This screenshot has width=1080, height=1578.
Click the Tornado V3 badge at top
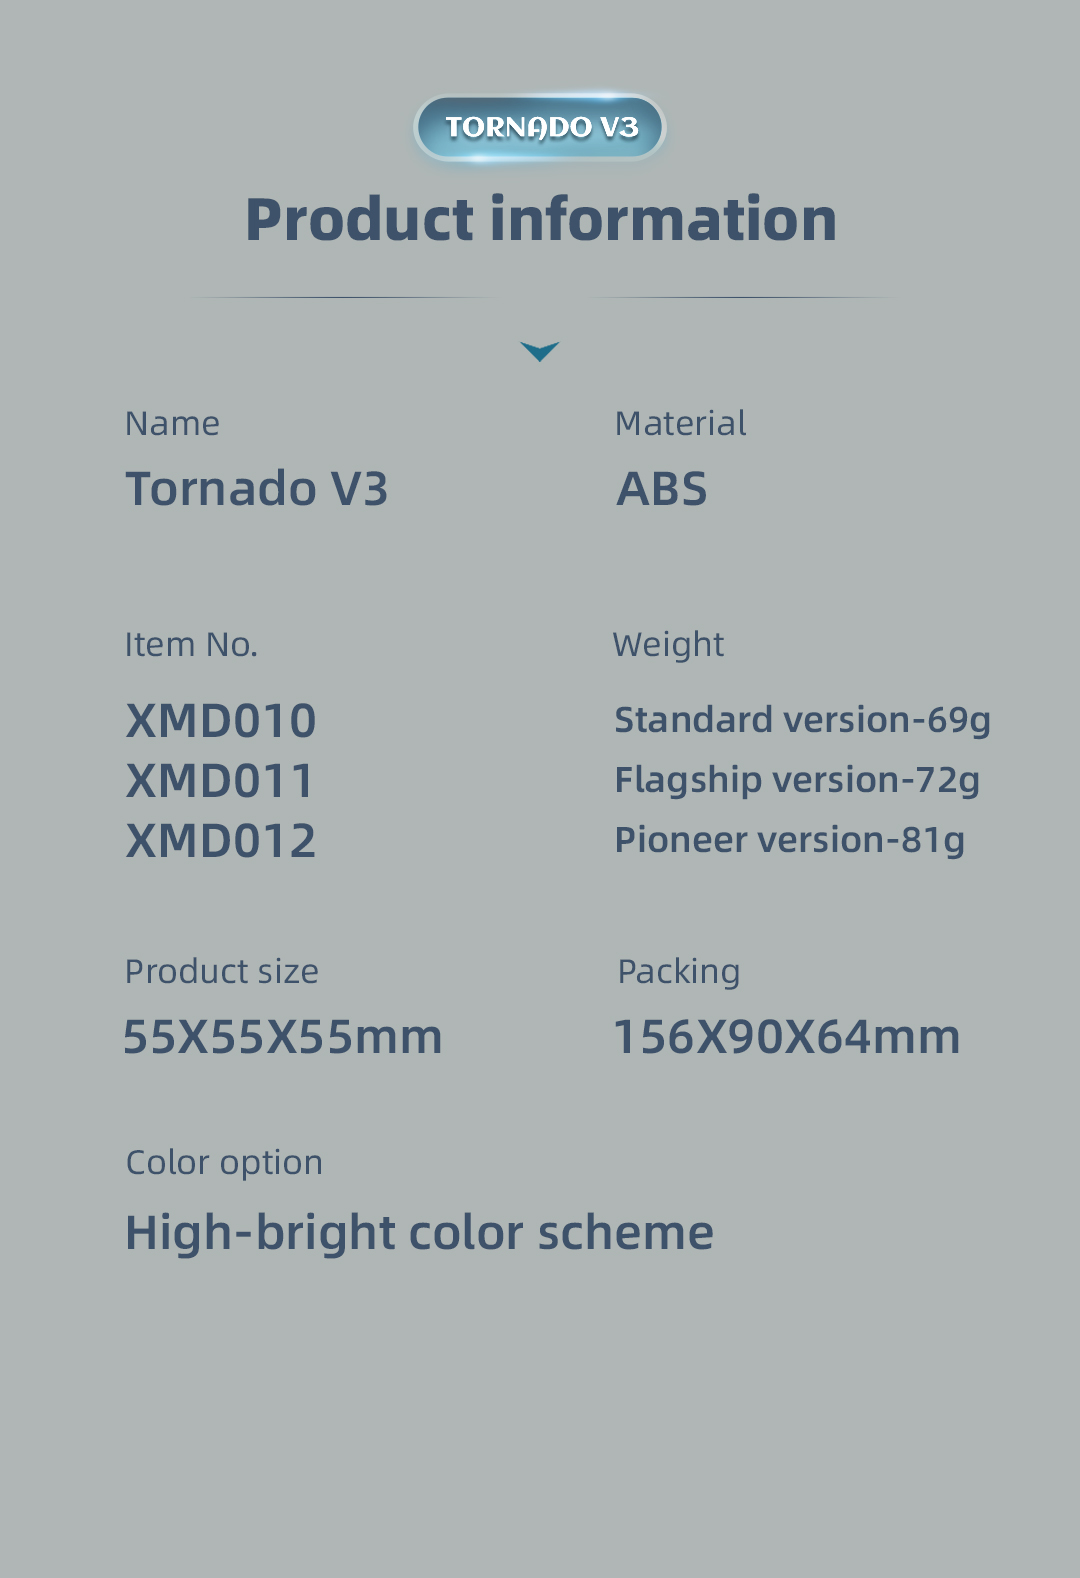[540, 127]
